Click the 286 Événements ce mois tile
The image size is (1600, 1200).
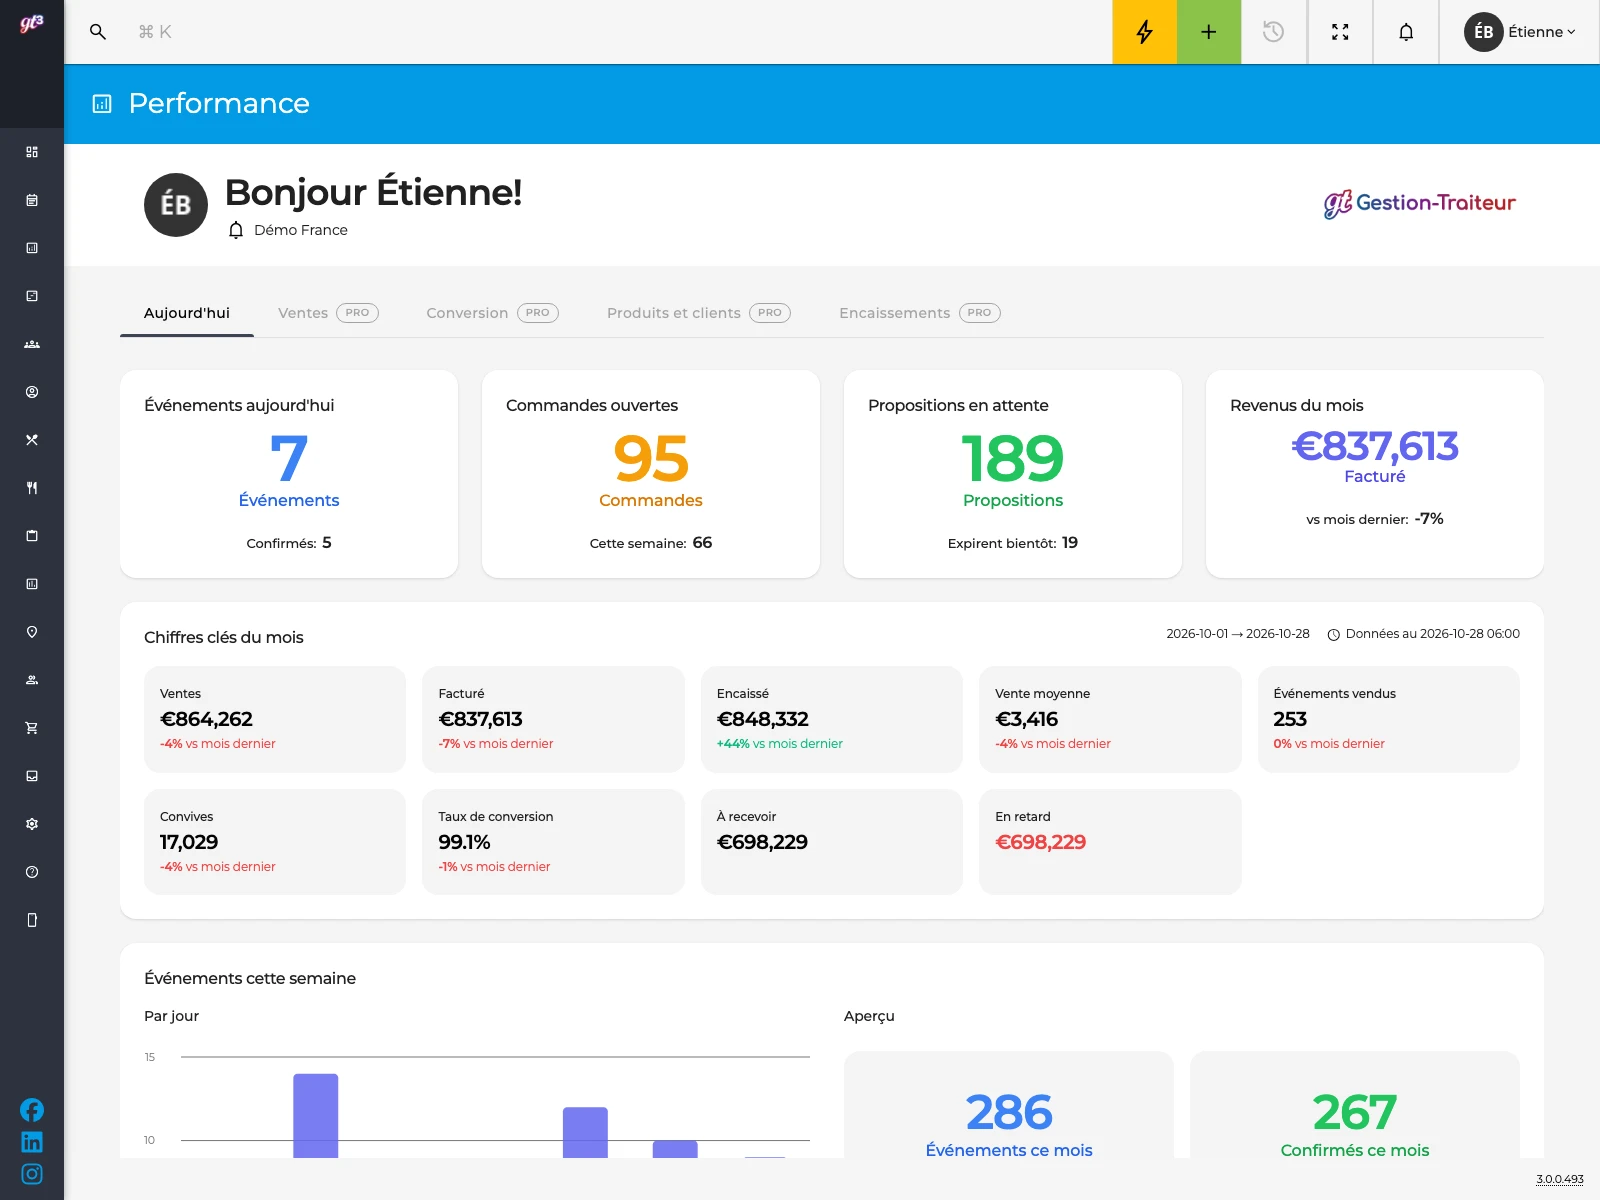[1009, 1105]
